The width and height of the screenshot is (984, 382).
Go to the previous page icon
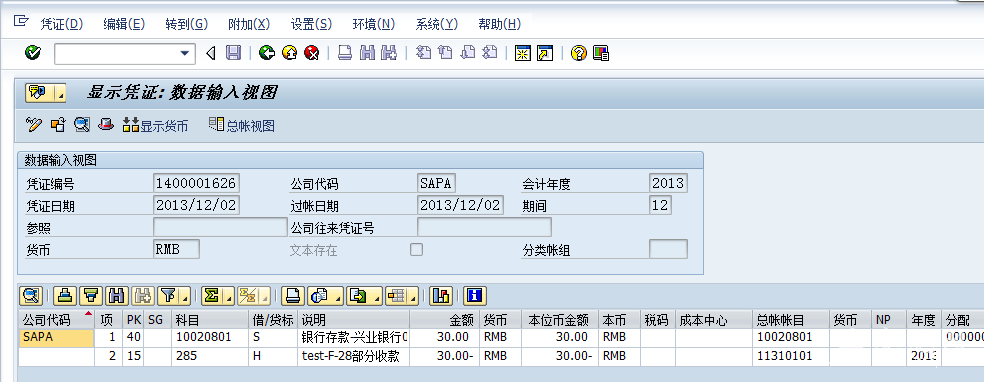tap(446, 53)
